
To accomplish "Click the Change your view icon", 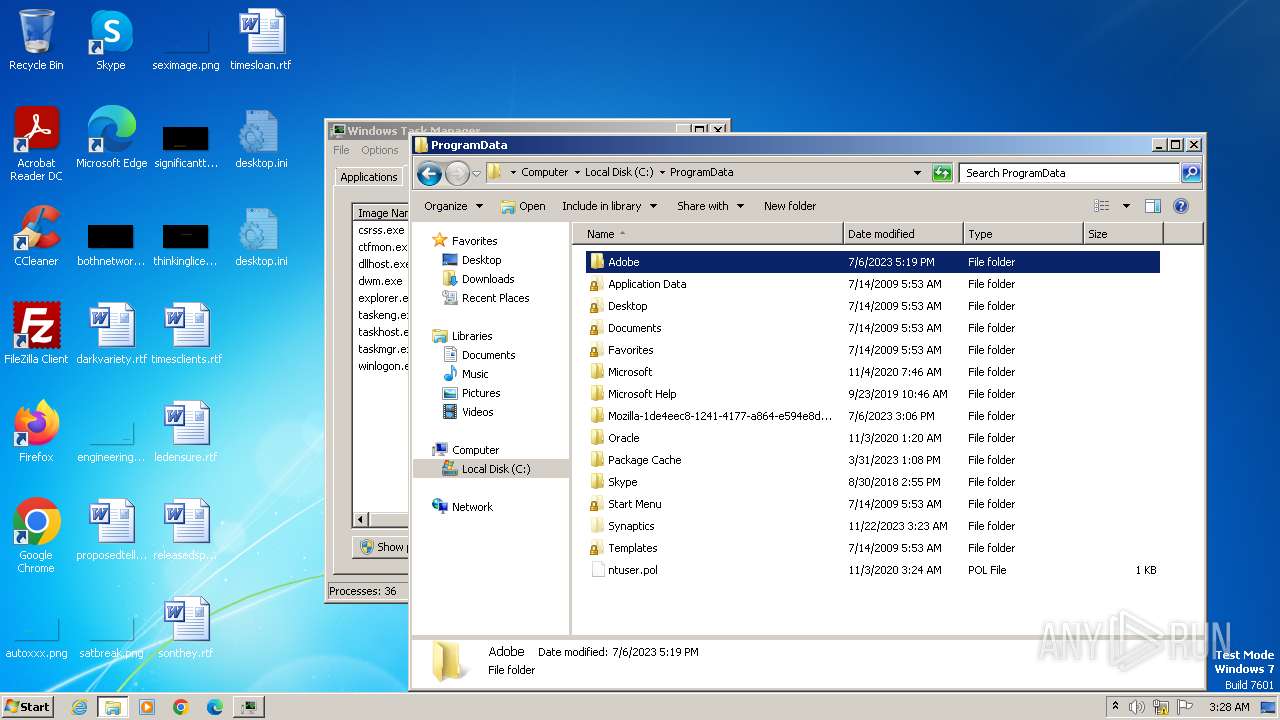I will 1101,206.
